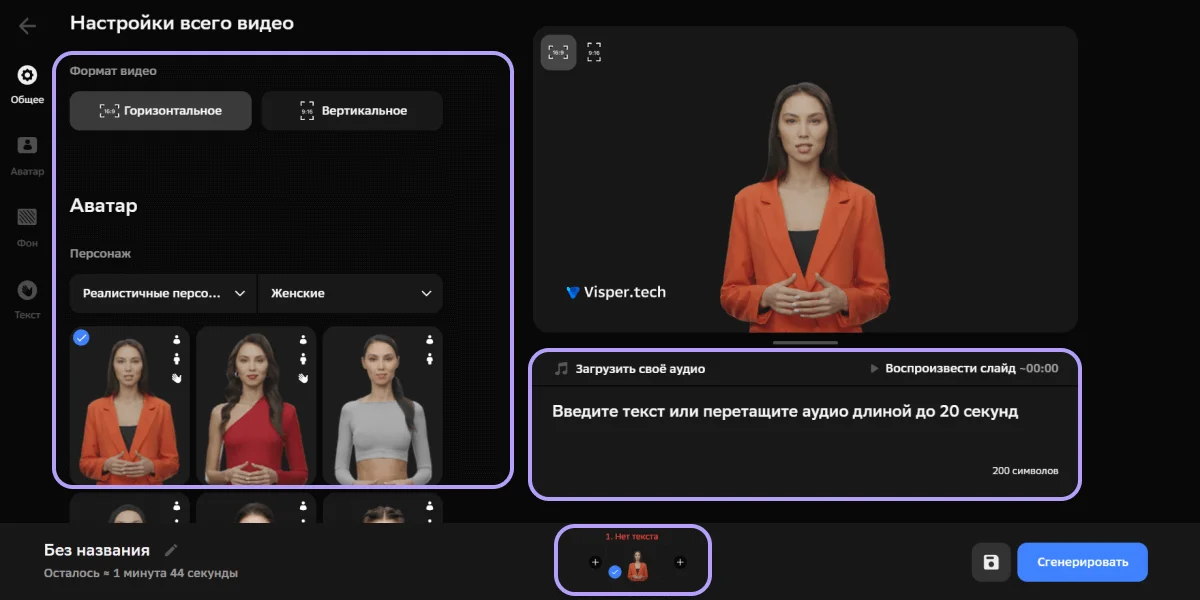Switch to the Аватар sidebar tab
Screen dimensions: 1200x600
[27, 155]
